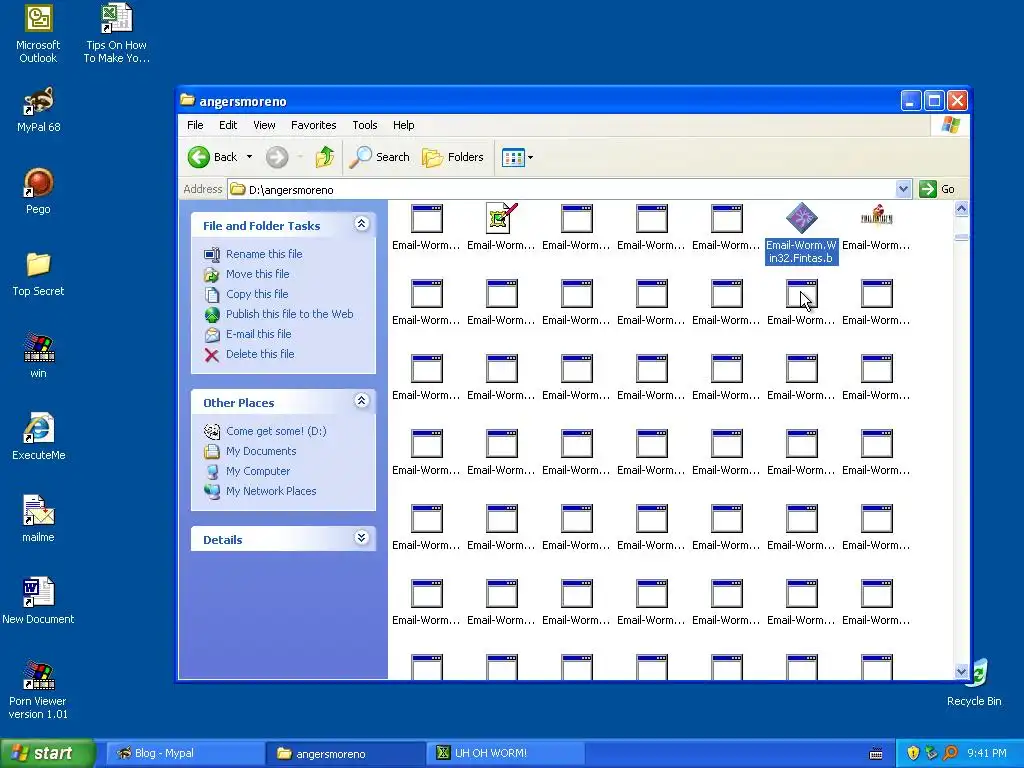Open the Views dropdown button
Screen dimensions: 1024x768
pos(517,157)
